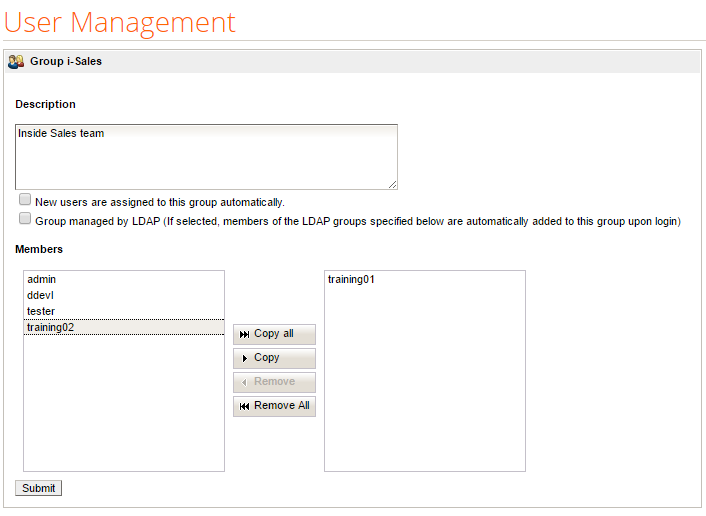Click the Copy right-arrow icon
Screen dimensions: 706x516
point(244,358)
